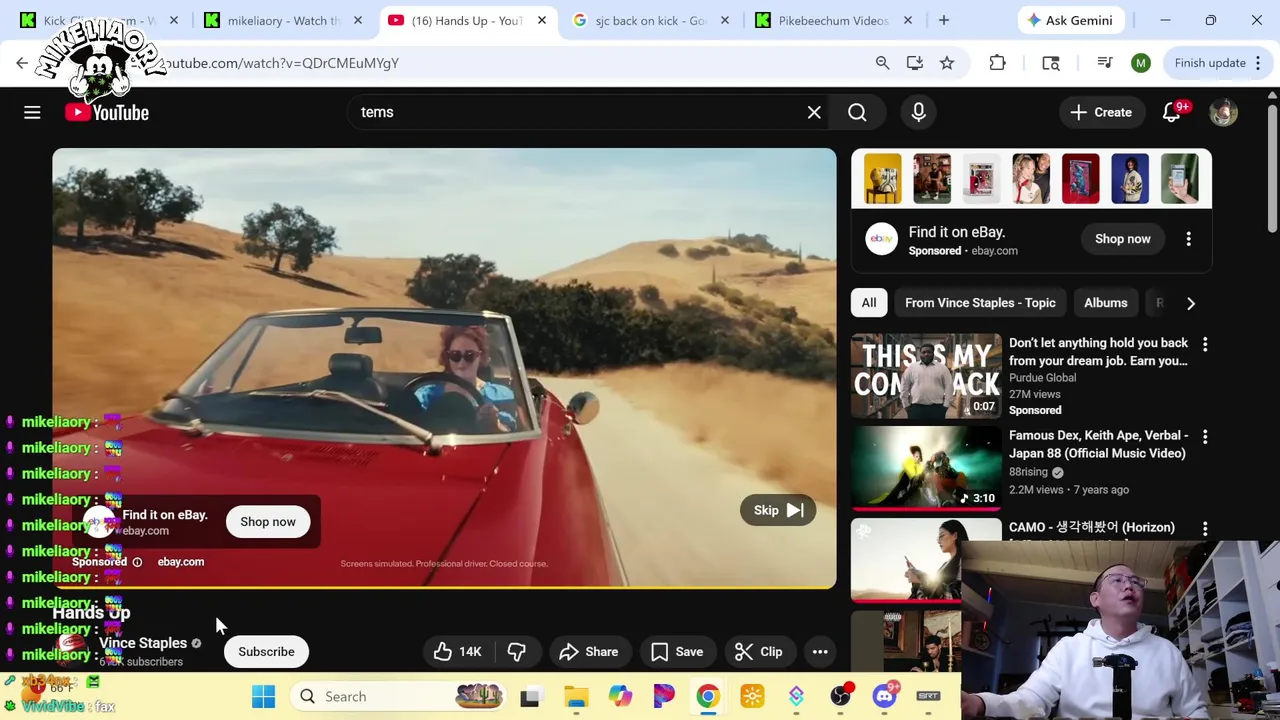Visit the ebay.com link under the video ad

pyautogui.click(x=180, y=562)
